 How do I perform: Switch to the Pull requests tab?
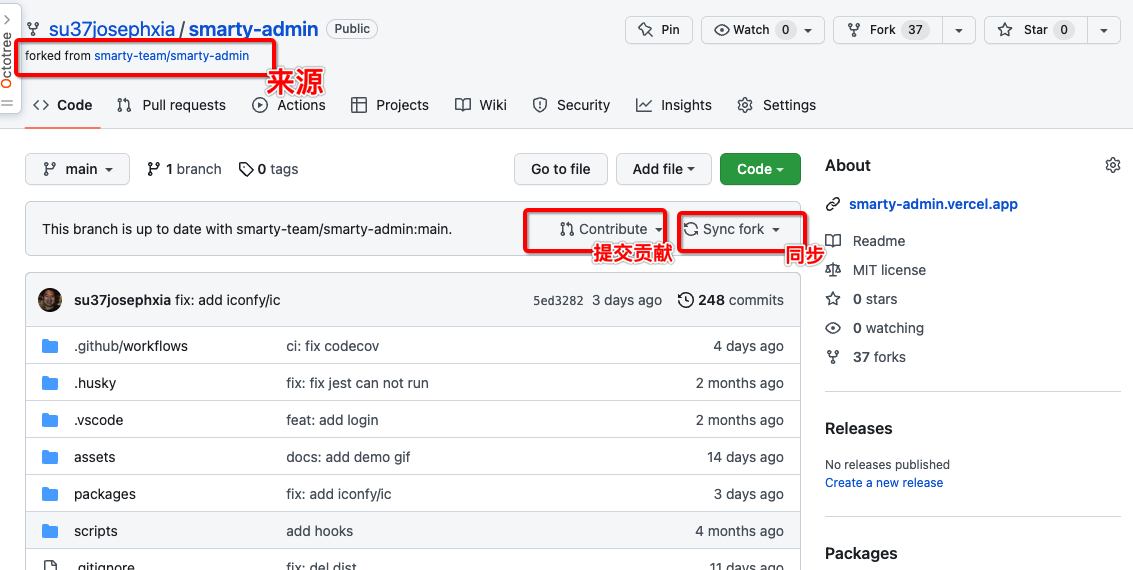coord(171,105)
